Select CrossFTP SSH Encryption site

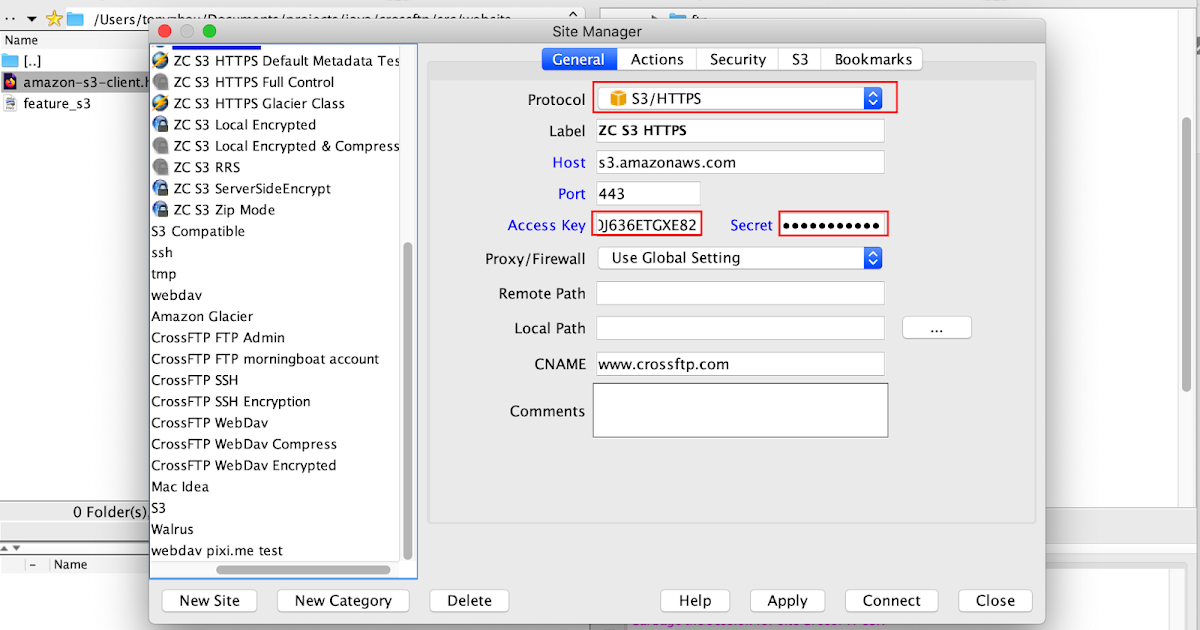click(231, 401)
